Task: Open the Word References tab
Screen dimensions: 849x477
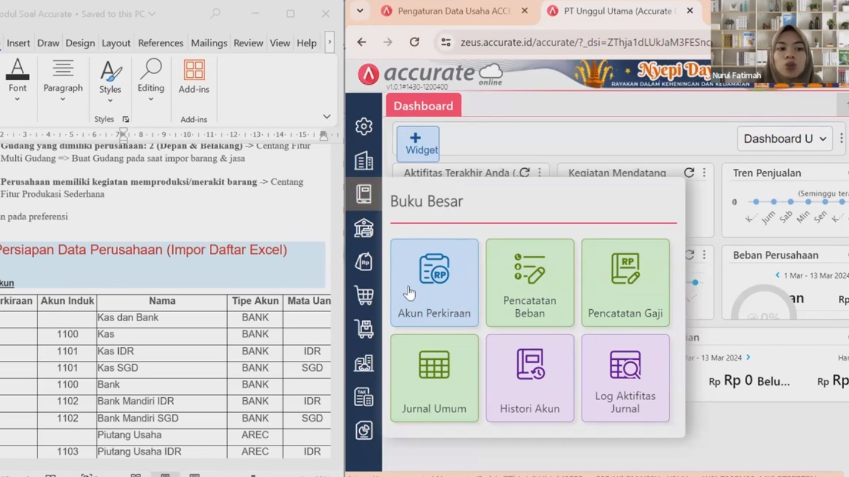Action: click(160, 43)
